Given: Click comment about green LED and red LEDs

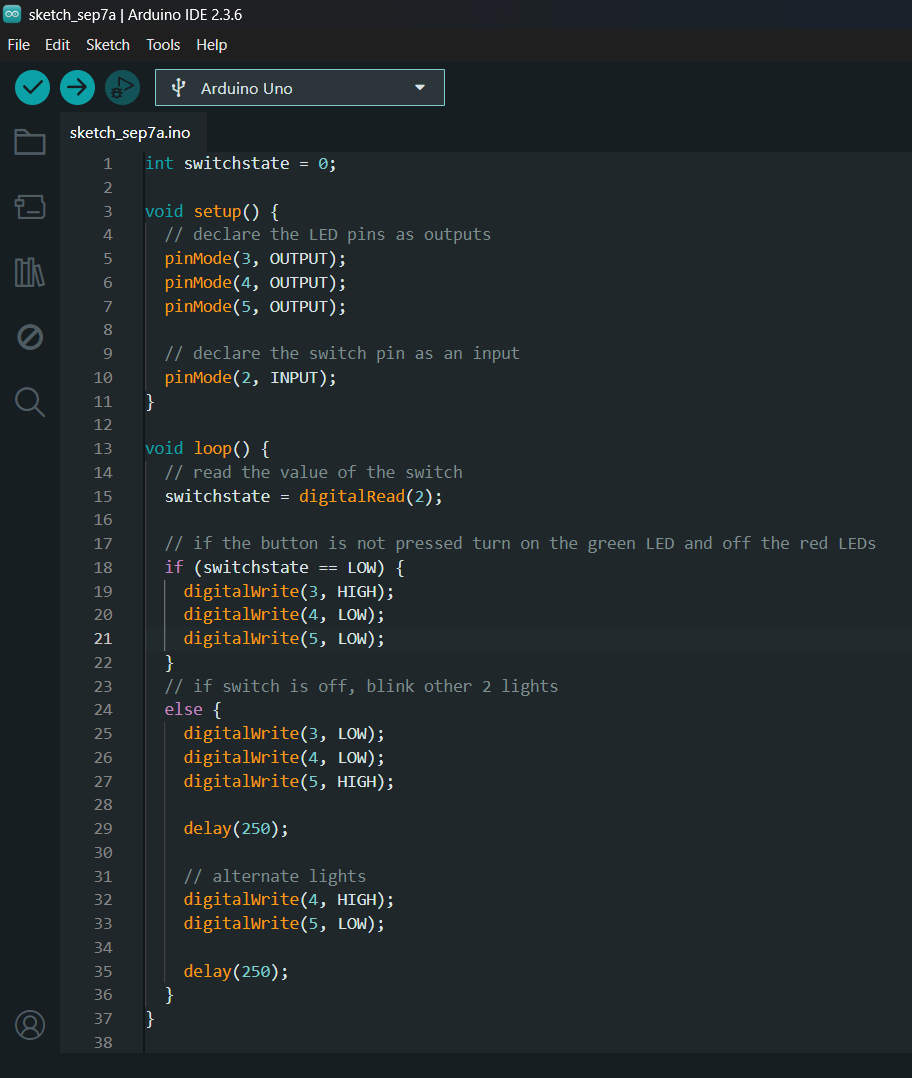Looking at the screenshot, I should pos(520,544).
